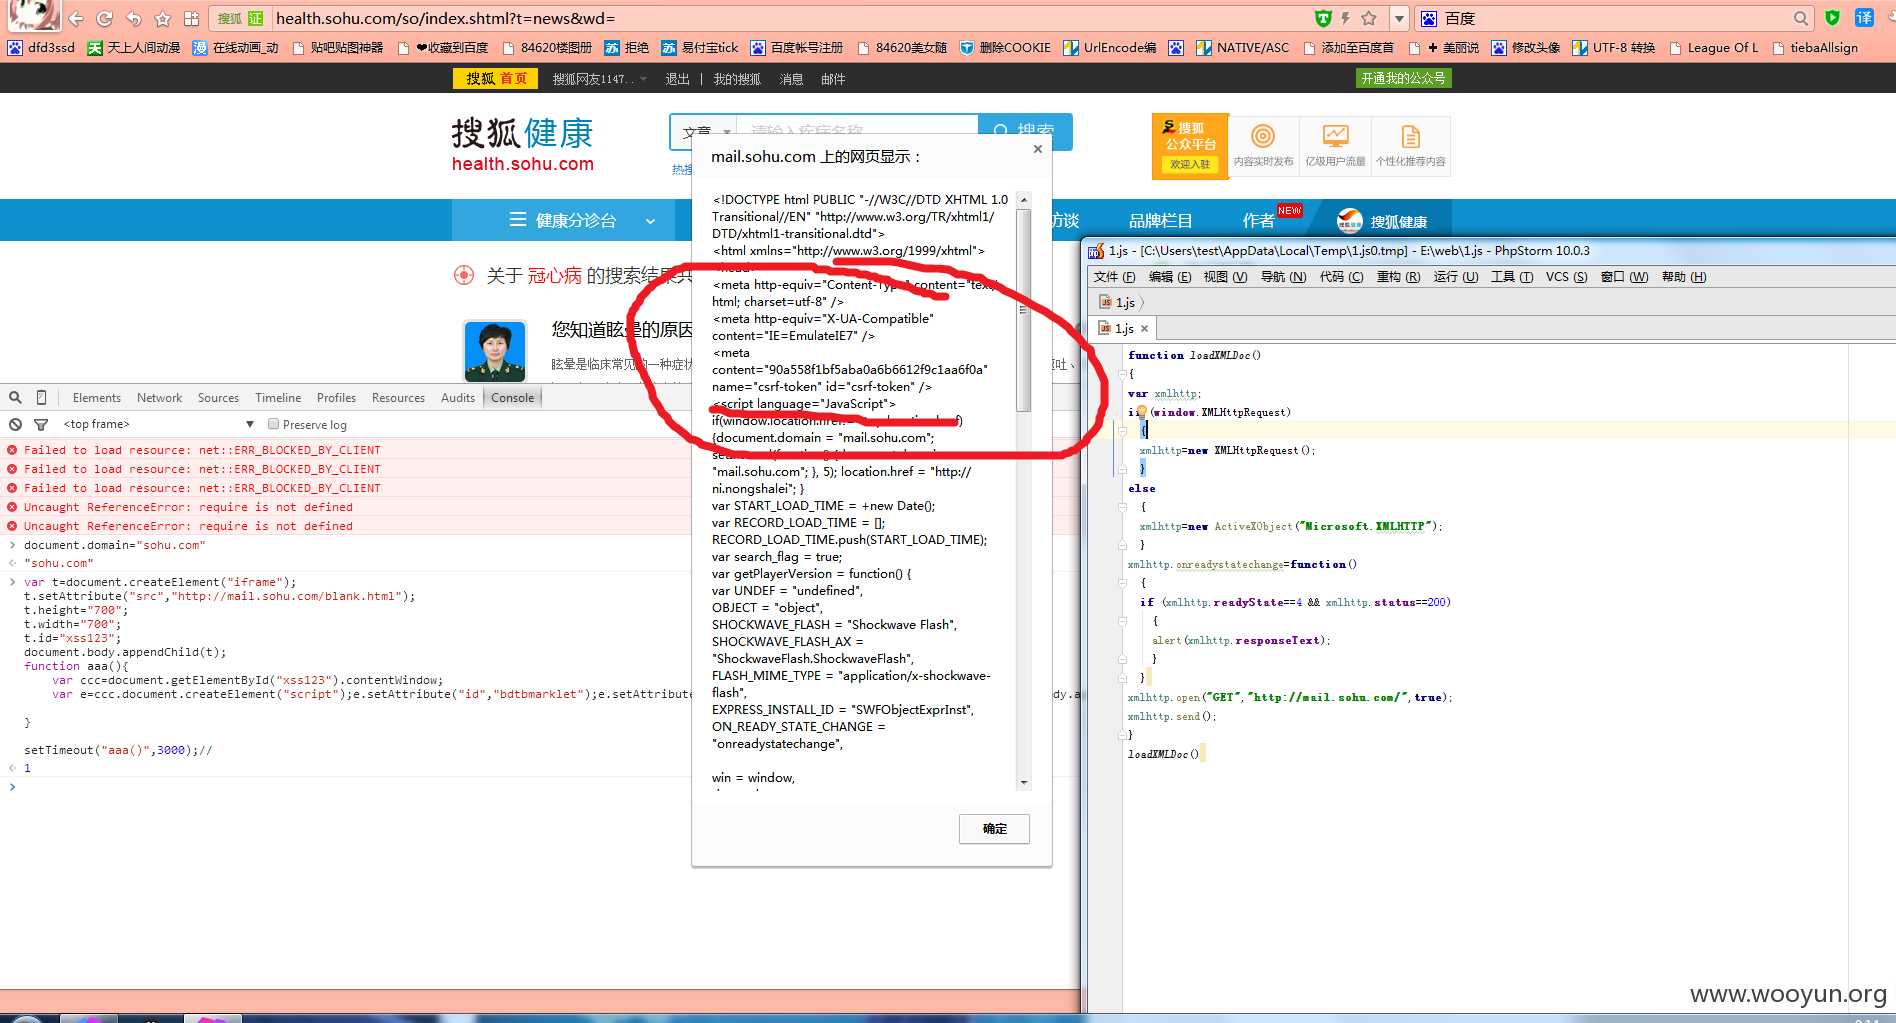Expand the 搜狐网友 user dropdown
Image resolution: width=1896 pixels, height=1023 pixels.
(644, 79)
